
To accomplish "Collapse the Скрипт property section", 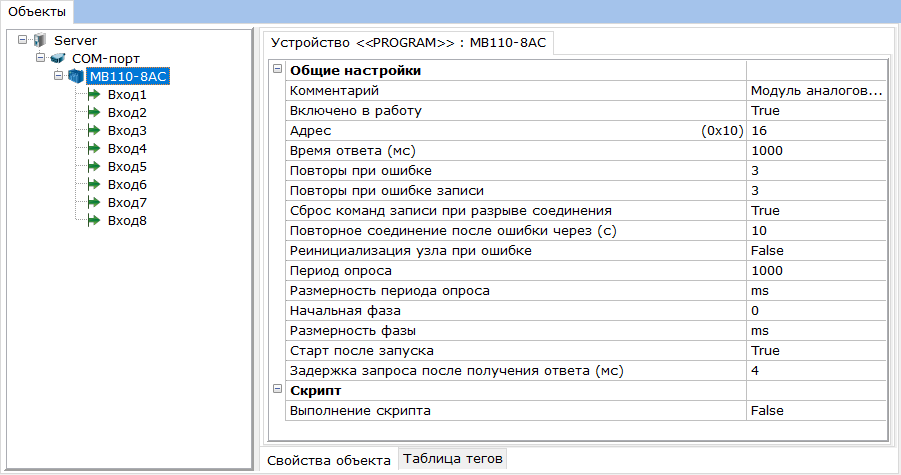I will pos(277,391).
